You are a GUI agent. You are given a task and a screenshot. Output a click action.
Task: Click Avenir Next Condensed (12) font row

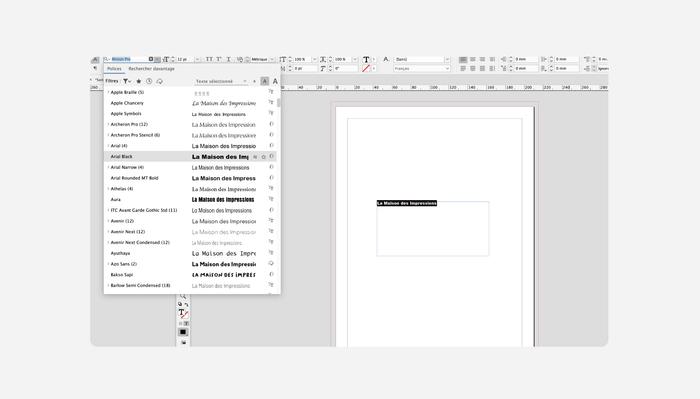point(190,242)
